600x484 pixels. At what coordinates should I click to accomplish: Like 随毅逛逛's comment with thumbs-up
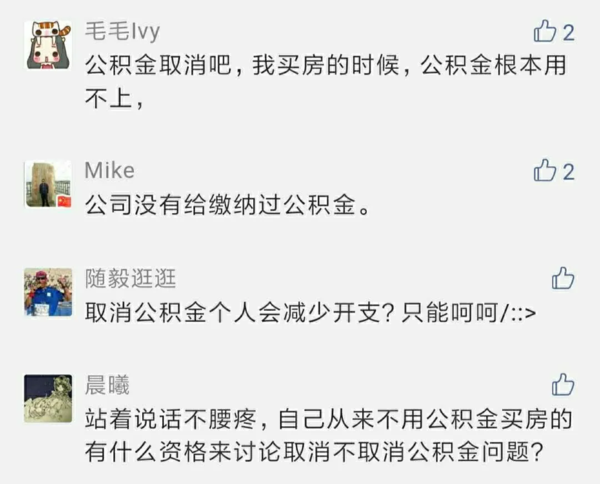coord(563,278)
